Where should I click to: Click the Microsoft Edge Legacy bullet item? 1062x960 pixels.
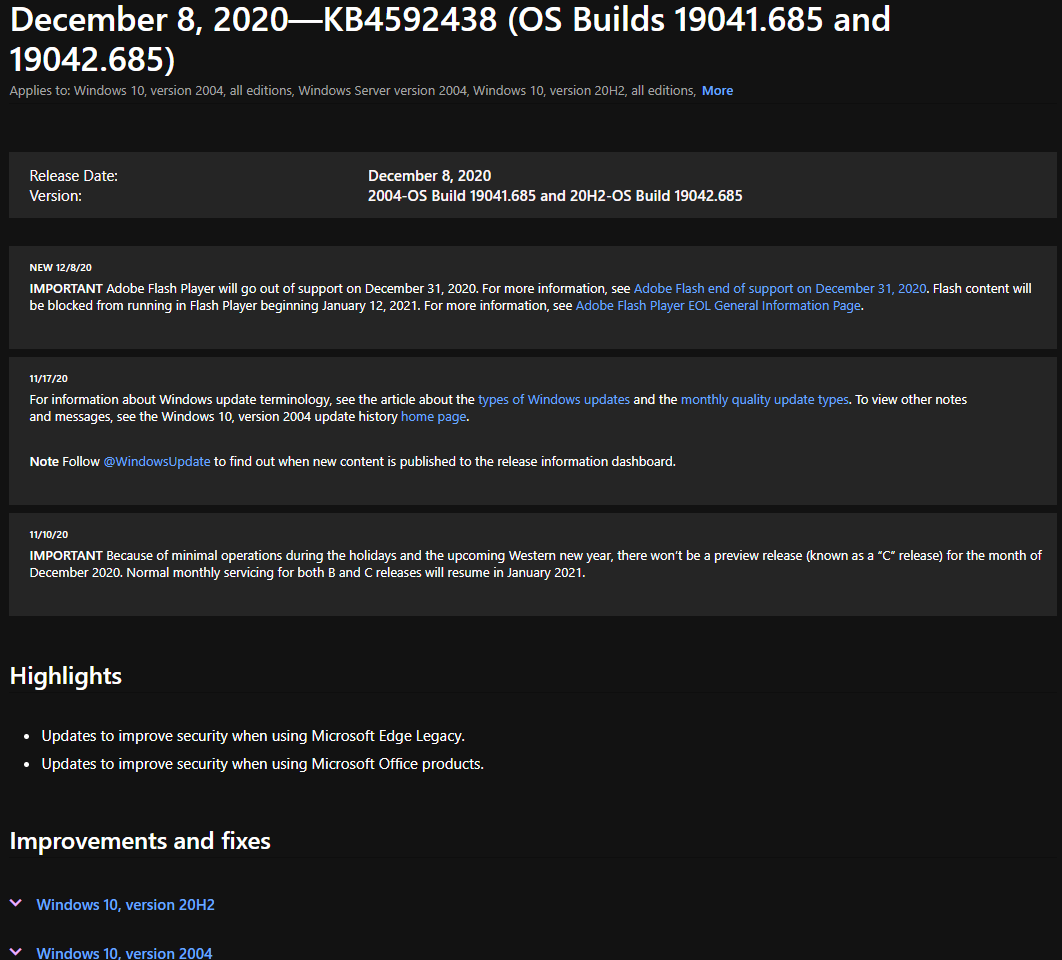click(x=253, y=736)
